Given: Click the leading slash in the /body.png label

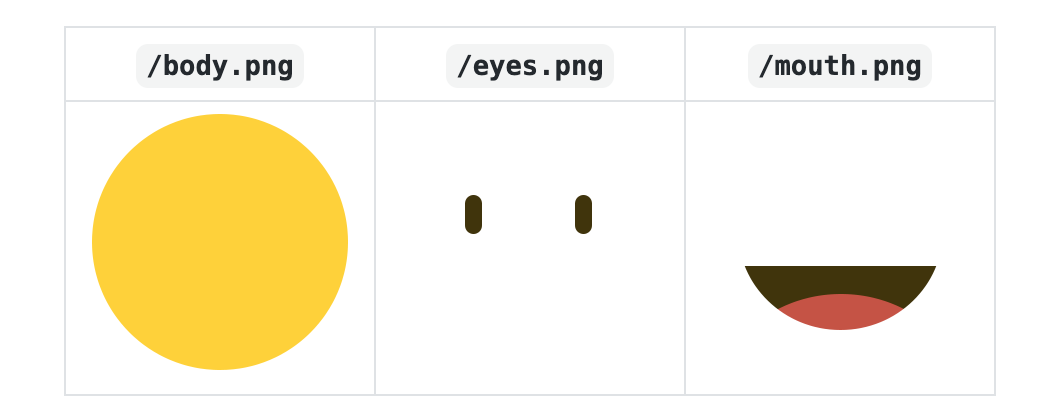Looking at the screenshot, I should pyautogui.click(x=153, y=66).
